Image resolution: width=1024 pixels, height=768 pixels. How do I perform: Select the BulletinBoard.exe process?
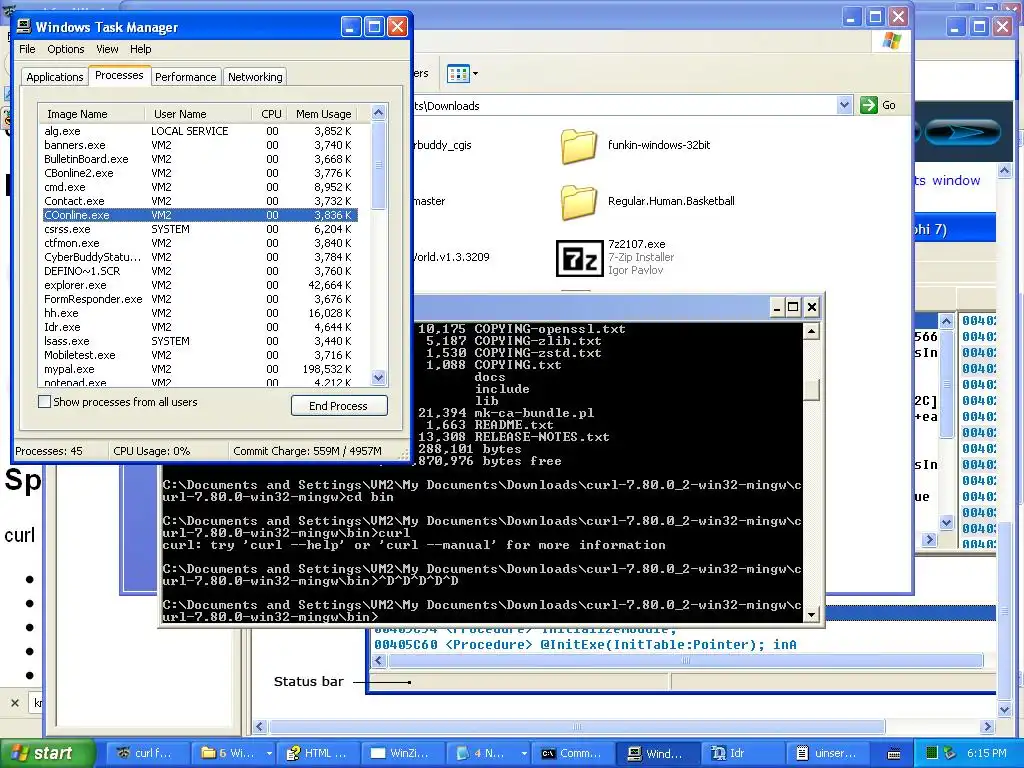click(200, 159)
